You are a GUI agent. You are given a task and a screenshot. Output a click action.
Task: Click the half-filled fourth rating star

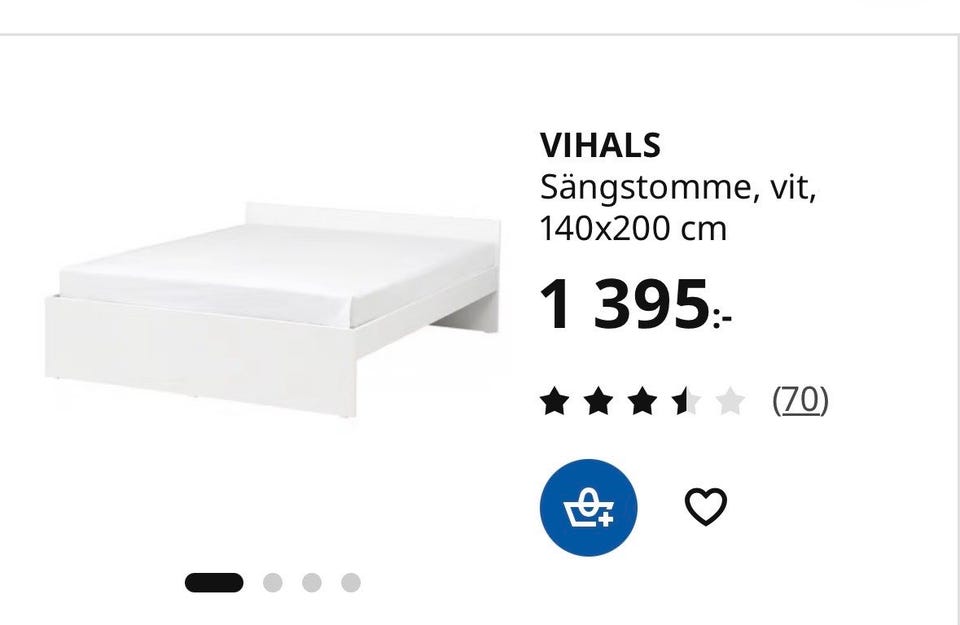tap(686, 401)
